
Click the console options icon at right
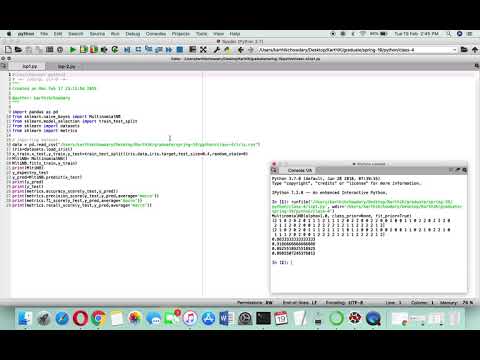point(464,170)
